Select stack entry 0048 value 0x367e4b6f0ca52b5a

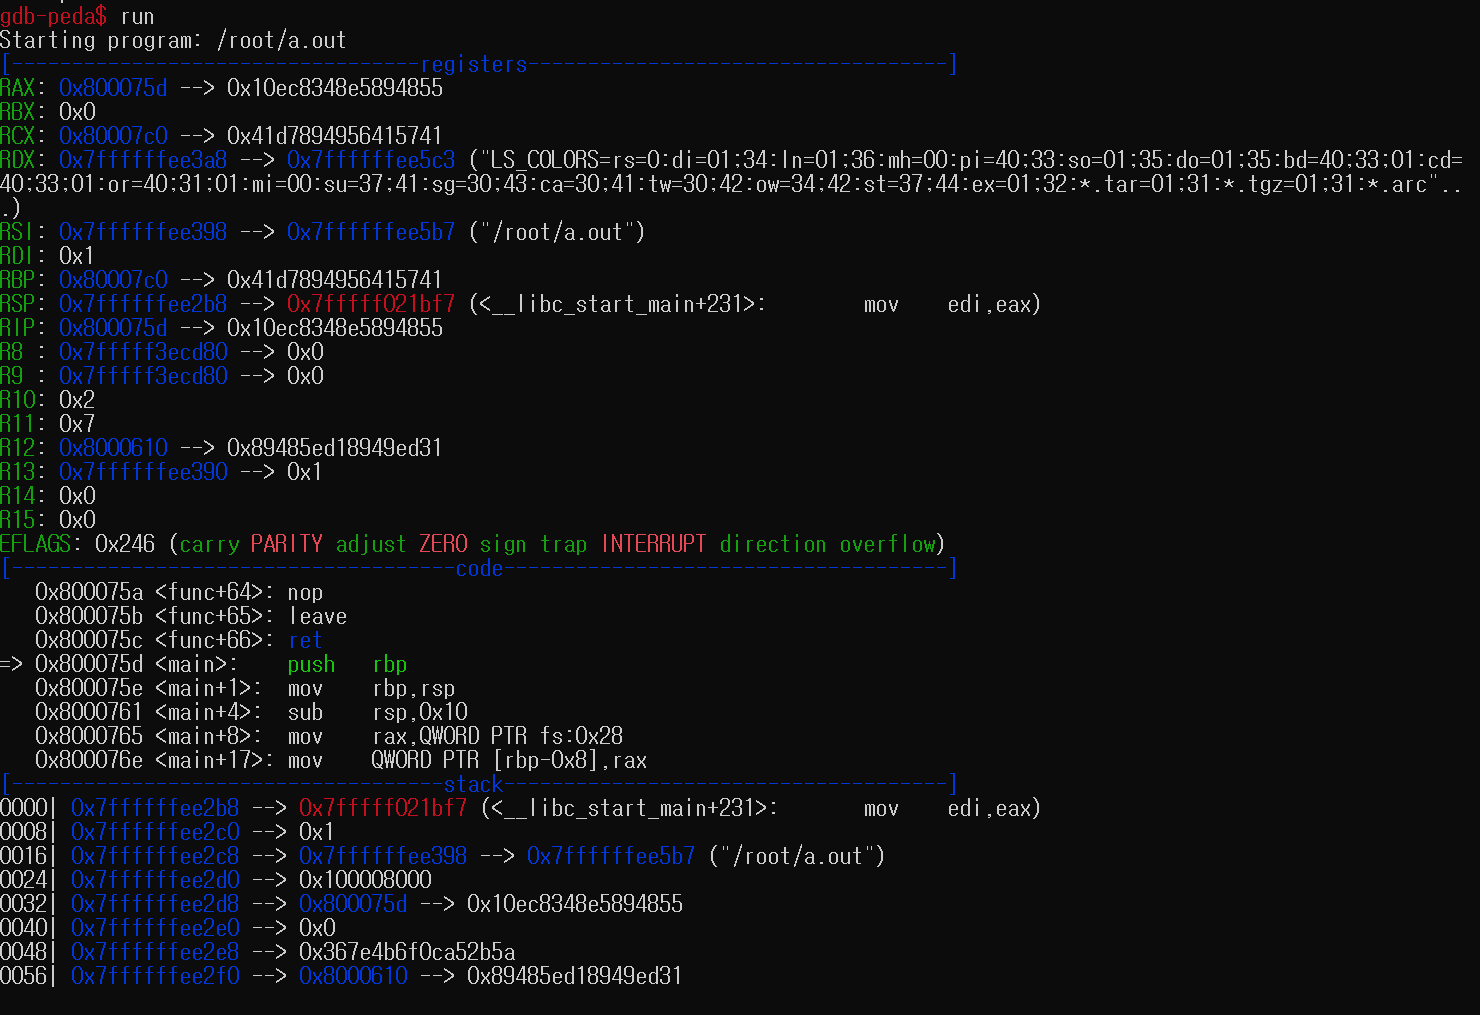click(x=407, y=952)
